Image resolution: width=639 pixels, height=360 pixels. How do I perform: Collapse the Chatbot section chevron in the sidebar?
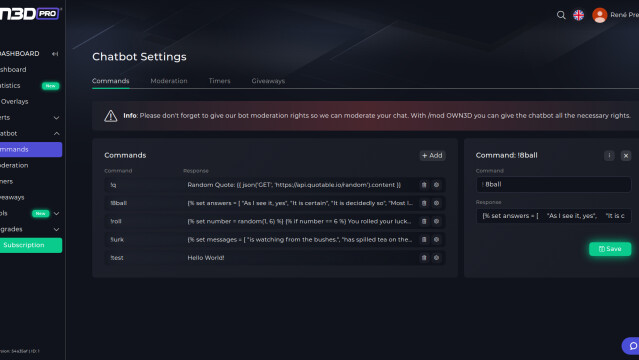pyautogui.click(x=56, y=133)
